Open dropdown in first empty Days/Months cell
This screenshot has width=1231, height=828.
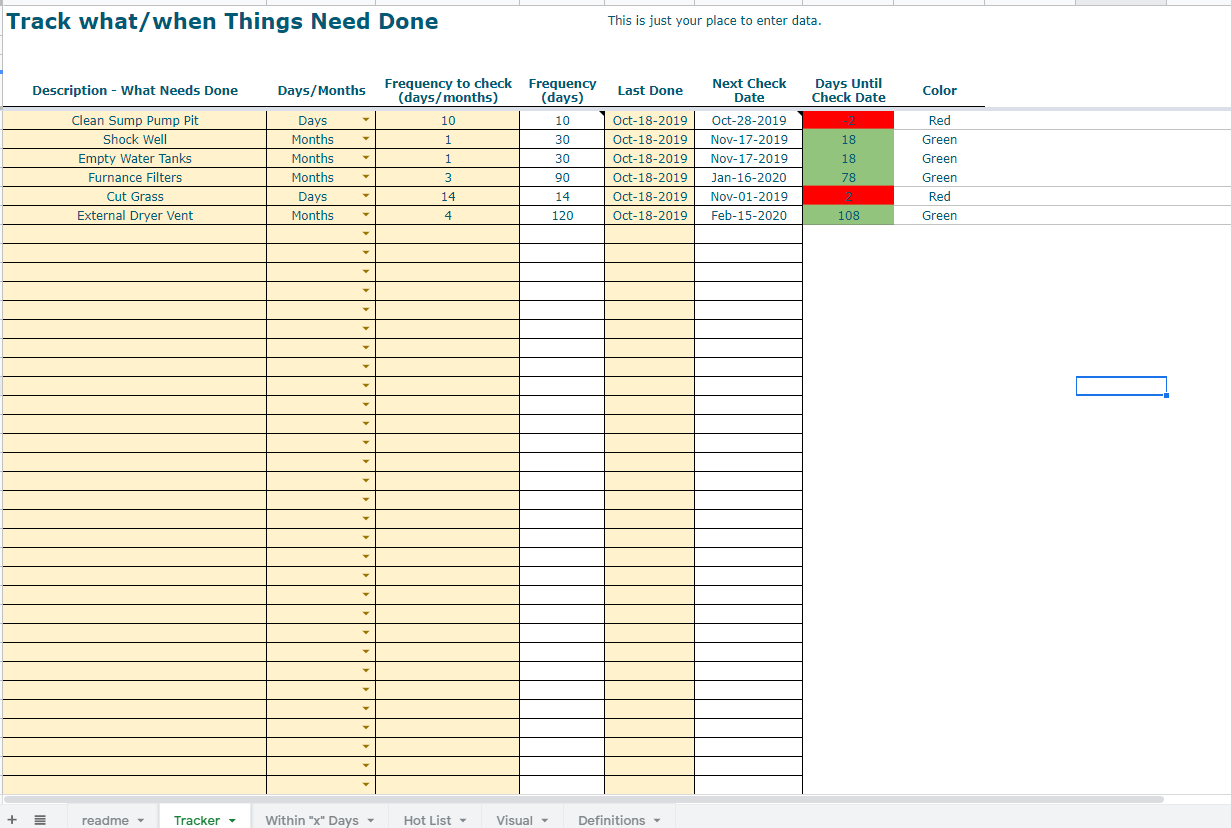366,233
